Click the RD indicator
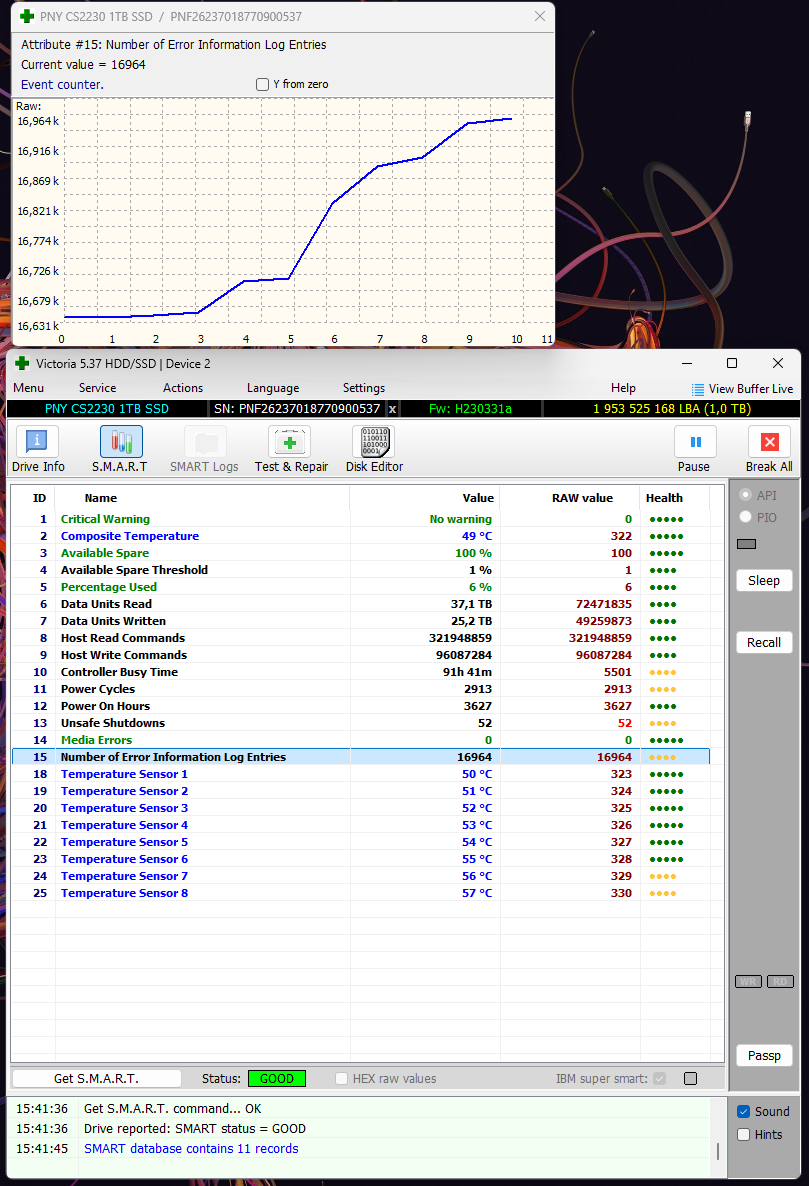This screenshot has width=809, height=1186. 780,981
